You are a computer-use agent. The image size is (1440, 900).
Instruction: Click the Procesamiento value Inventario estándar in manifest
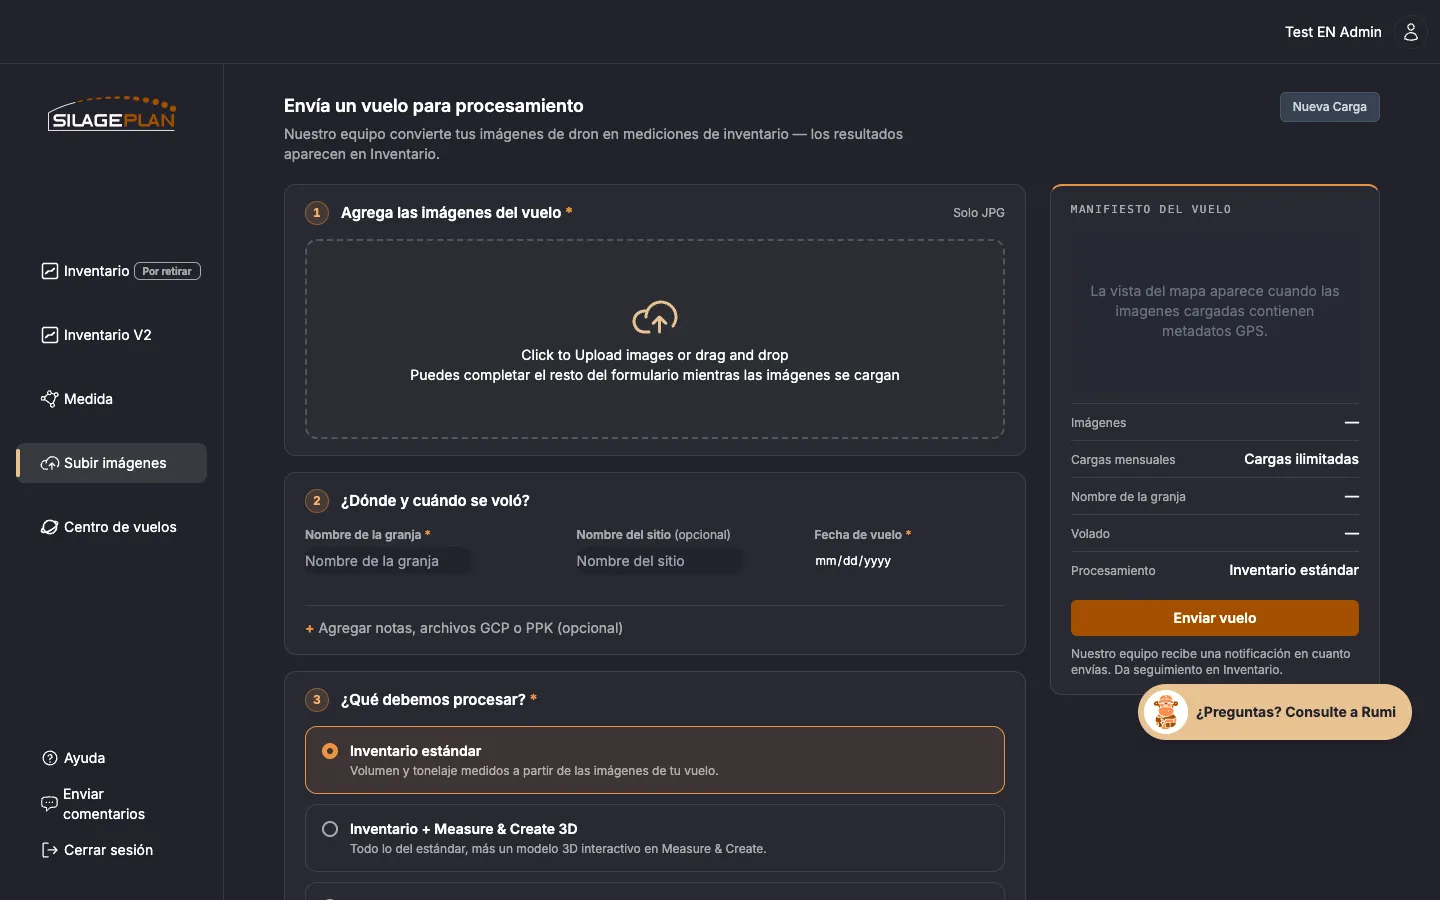[x=1294, y=570]
